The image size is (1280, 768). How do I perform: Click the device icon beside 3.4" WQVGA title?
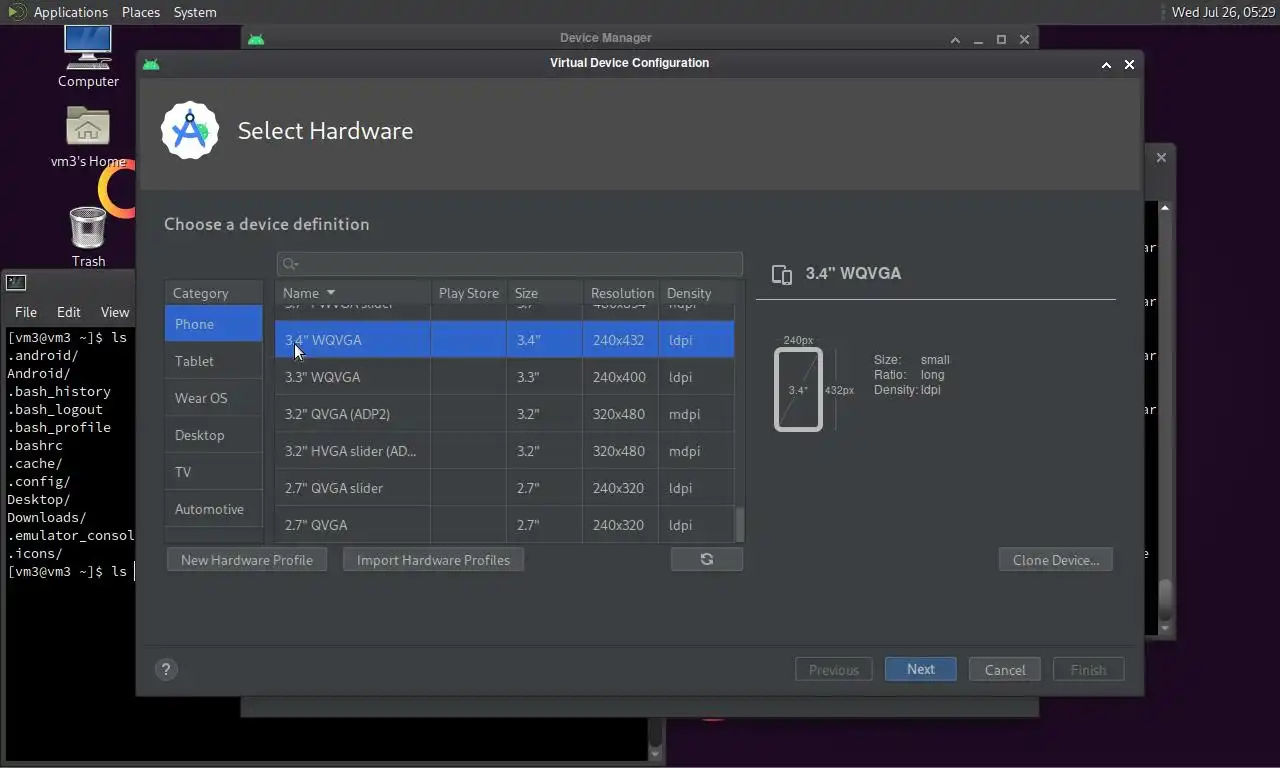[782, 274]
